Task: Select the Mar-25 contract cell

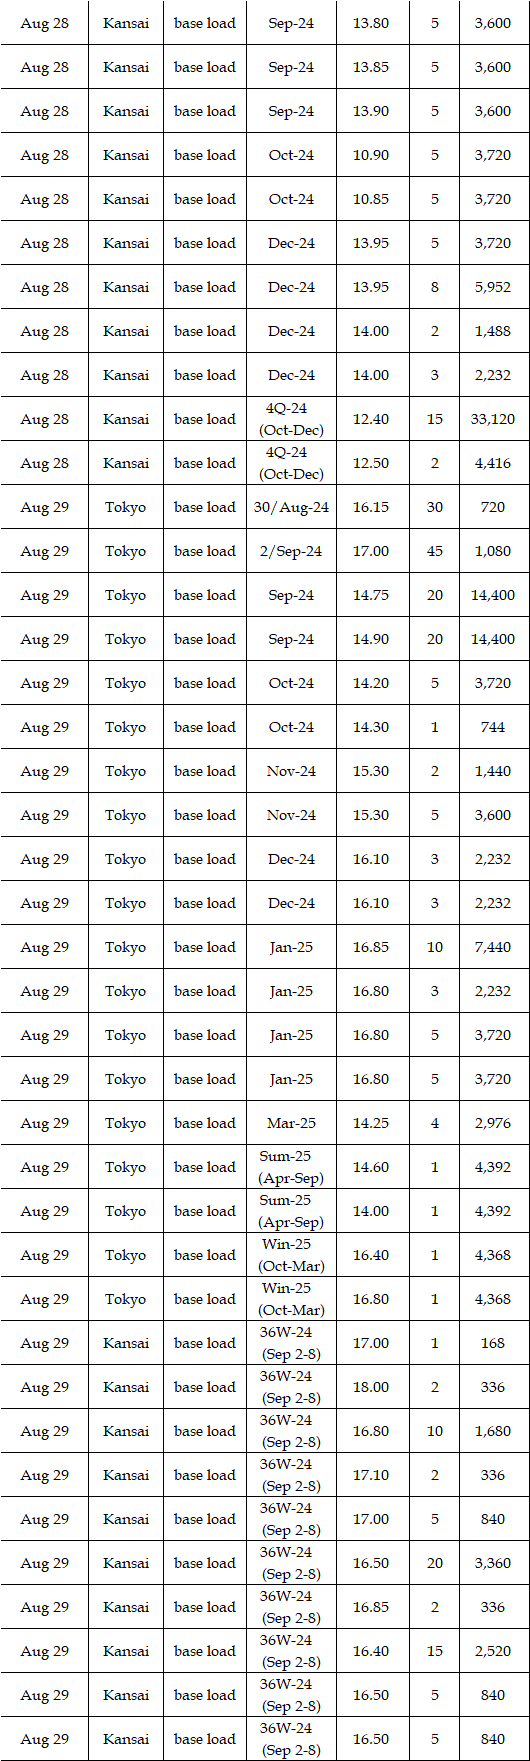Action: pos(291,1123)
